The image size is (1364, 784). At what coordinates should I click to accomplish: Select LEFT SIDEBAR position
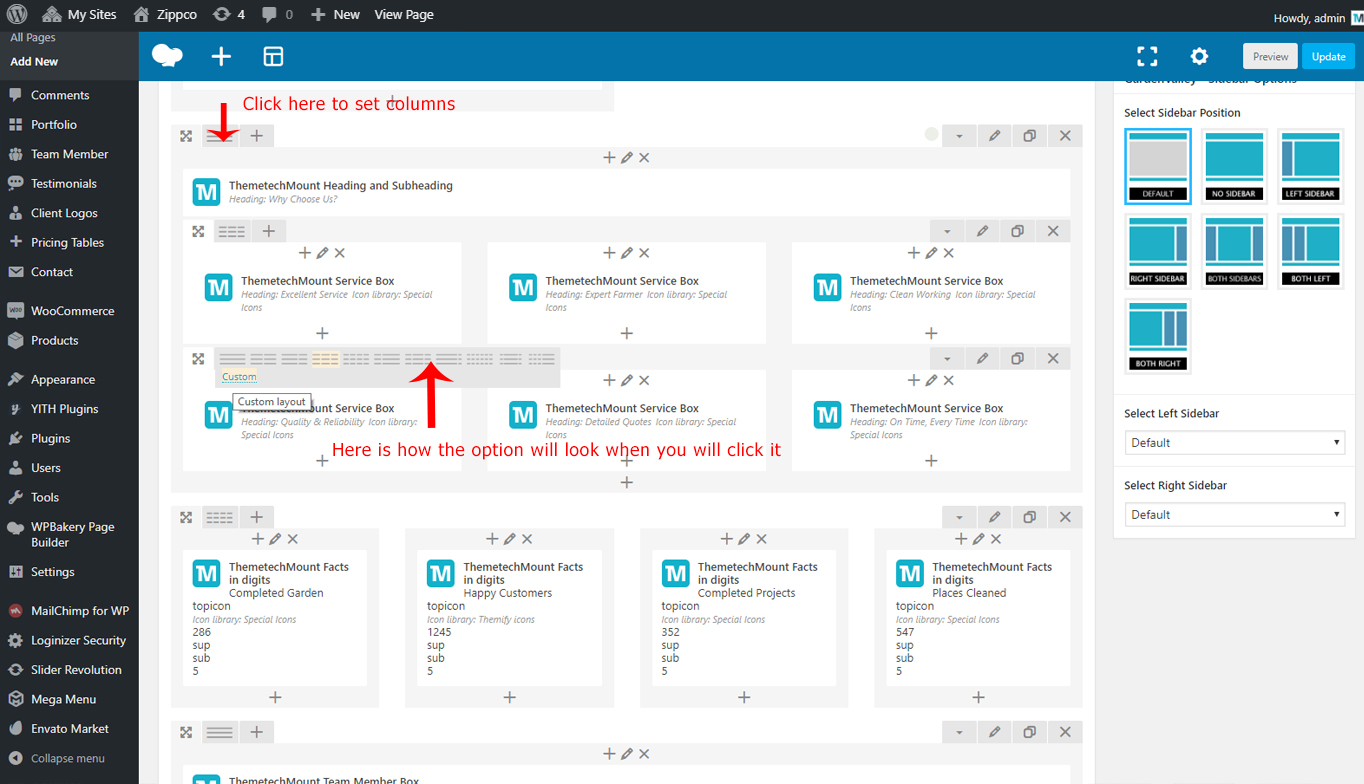1310,166
